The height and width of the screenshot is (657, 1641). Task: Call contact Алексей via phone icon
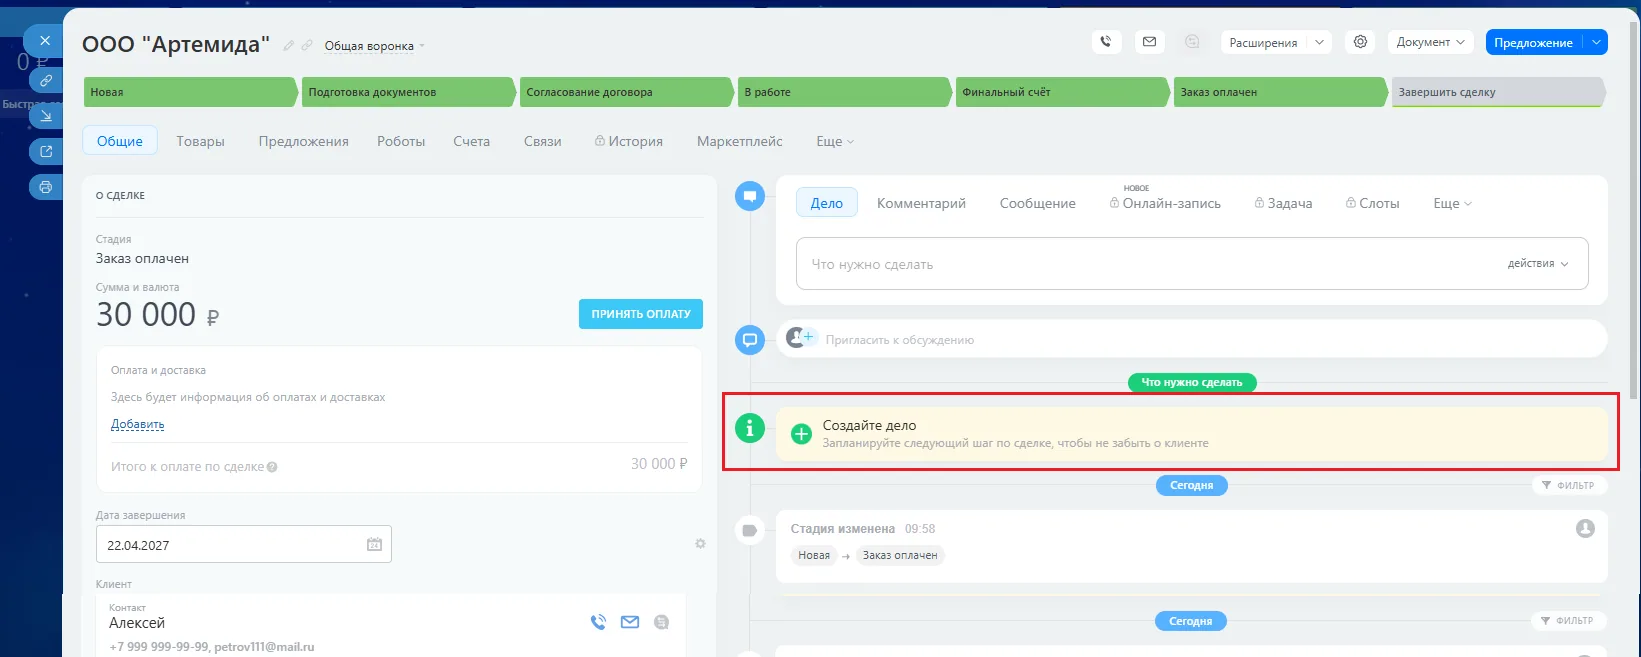tap(598, 622)
